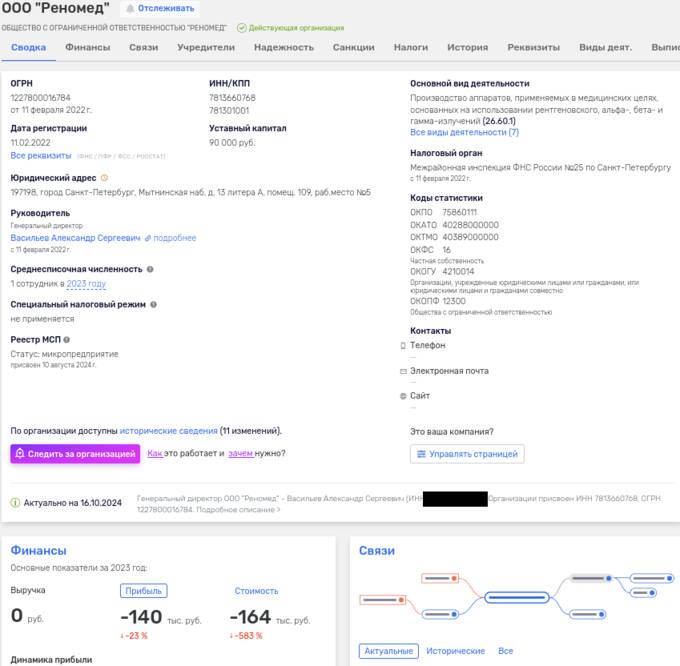Viewport: 680px width, 666px height.
Task: Switch to the Финансы tab
Action: (88, 47)
